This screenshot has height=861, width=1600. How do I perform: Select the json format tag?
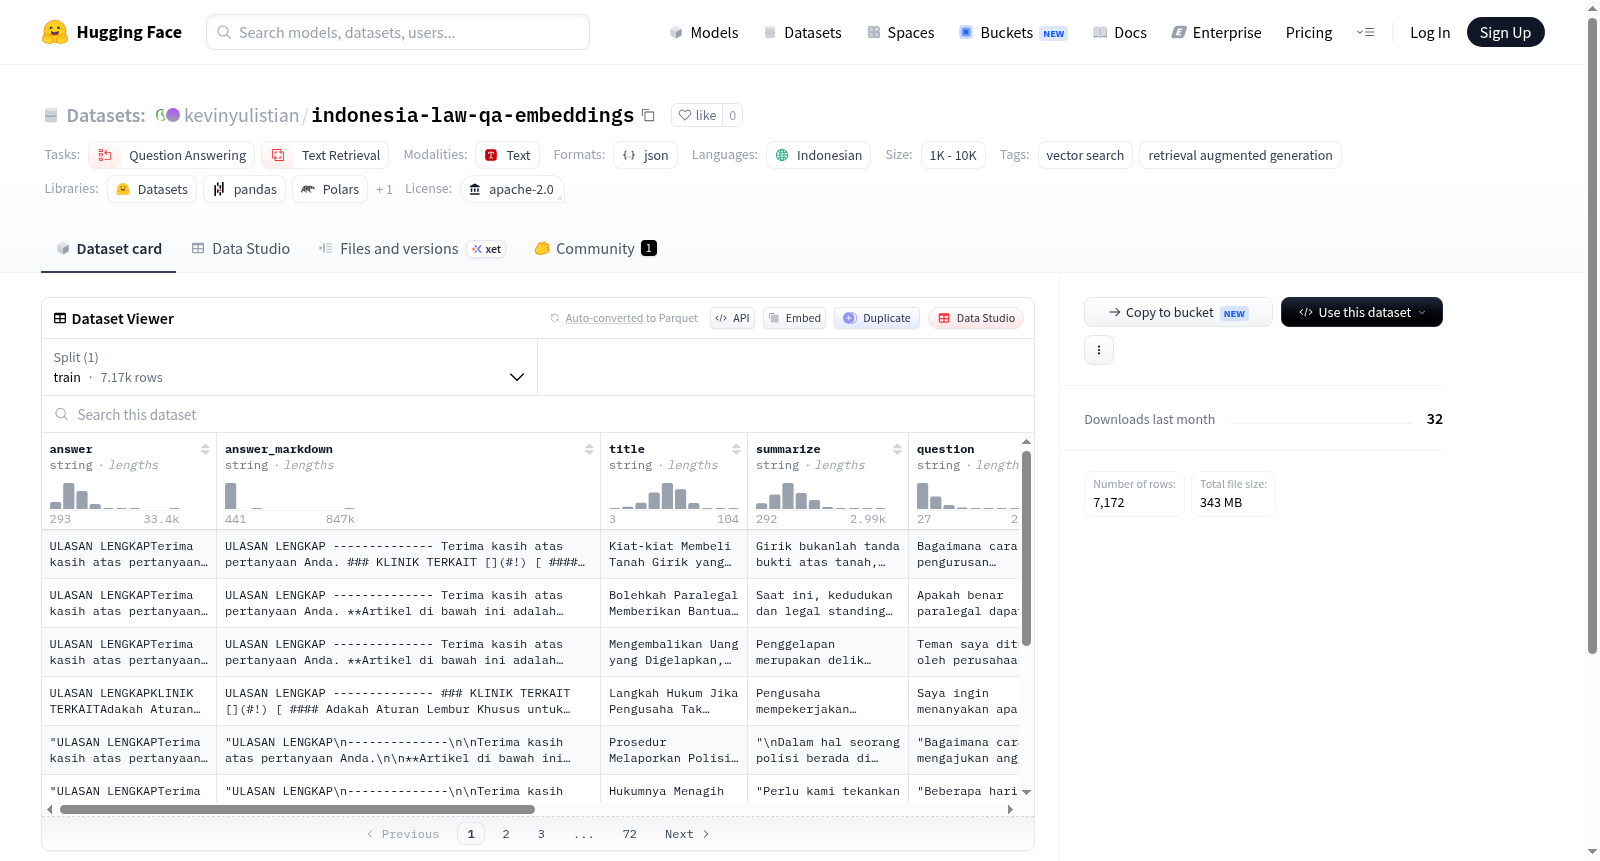coord(646,155)
